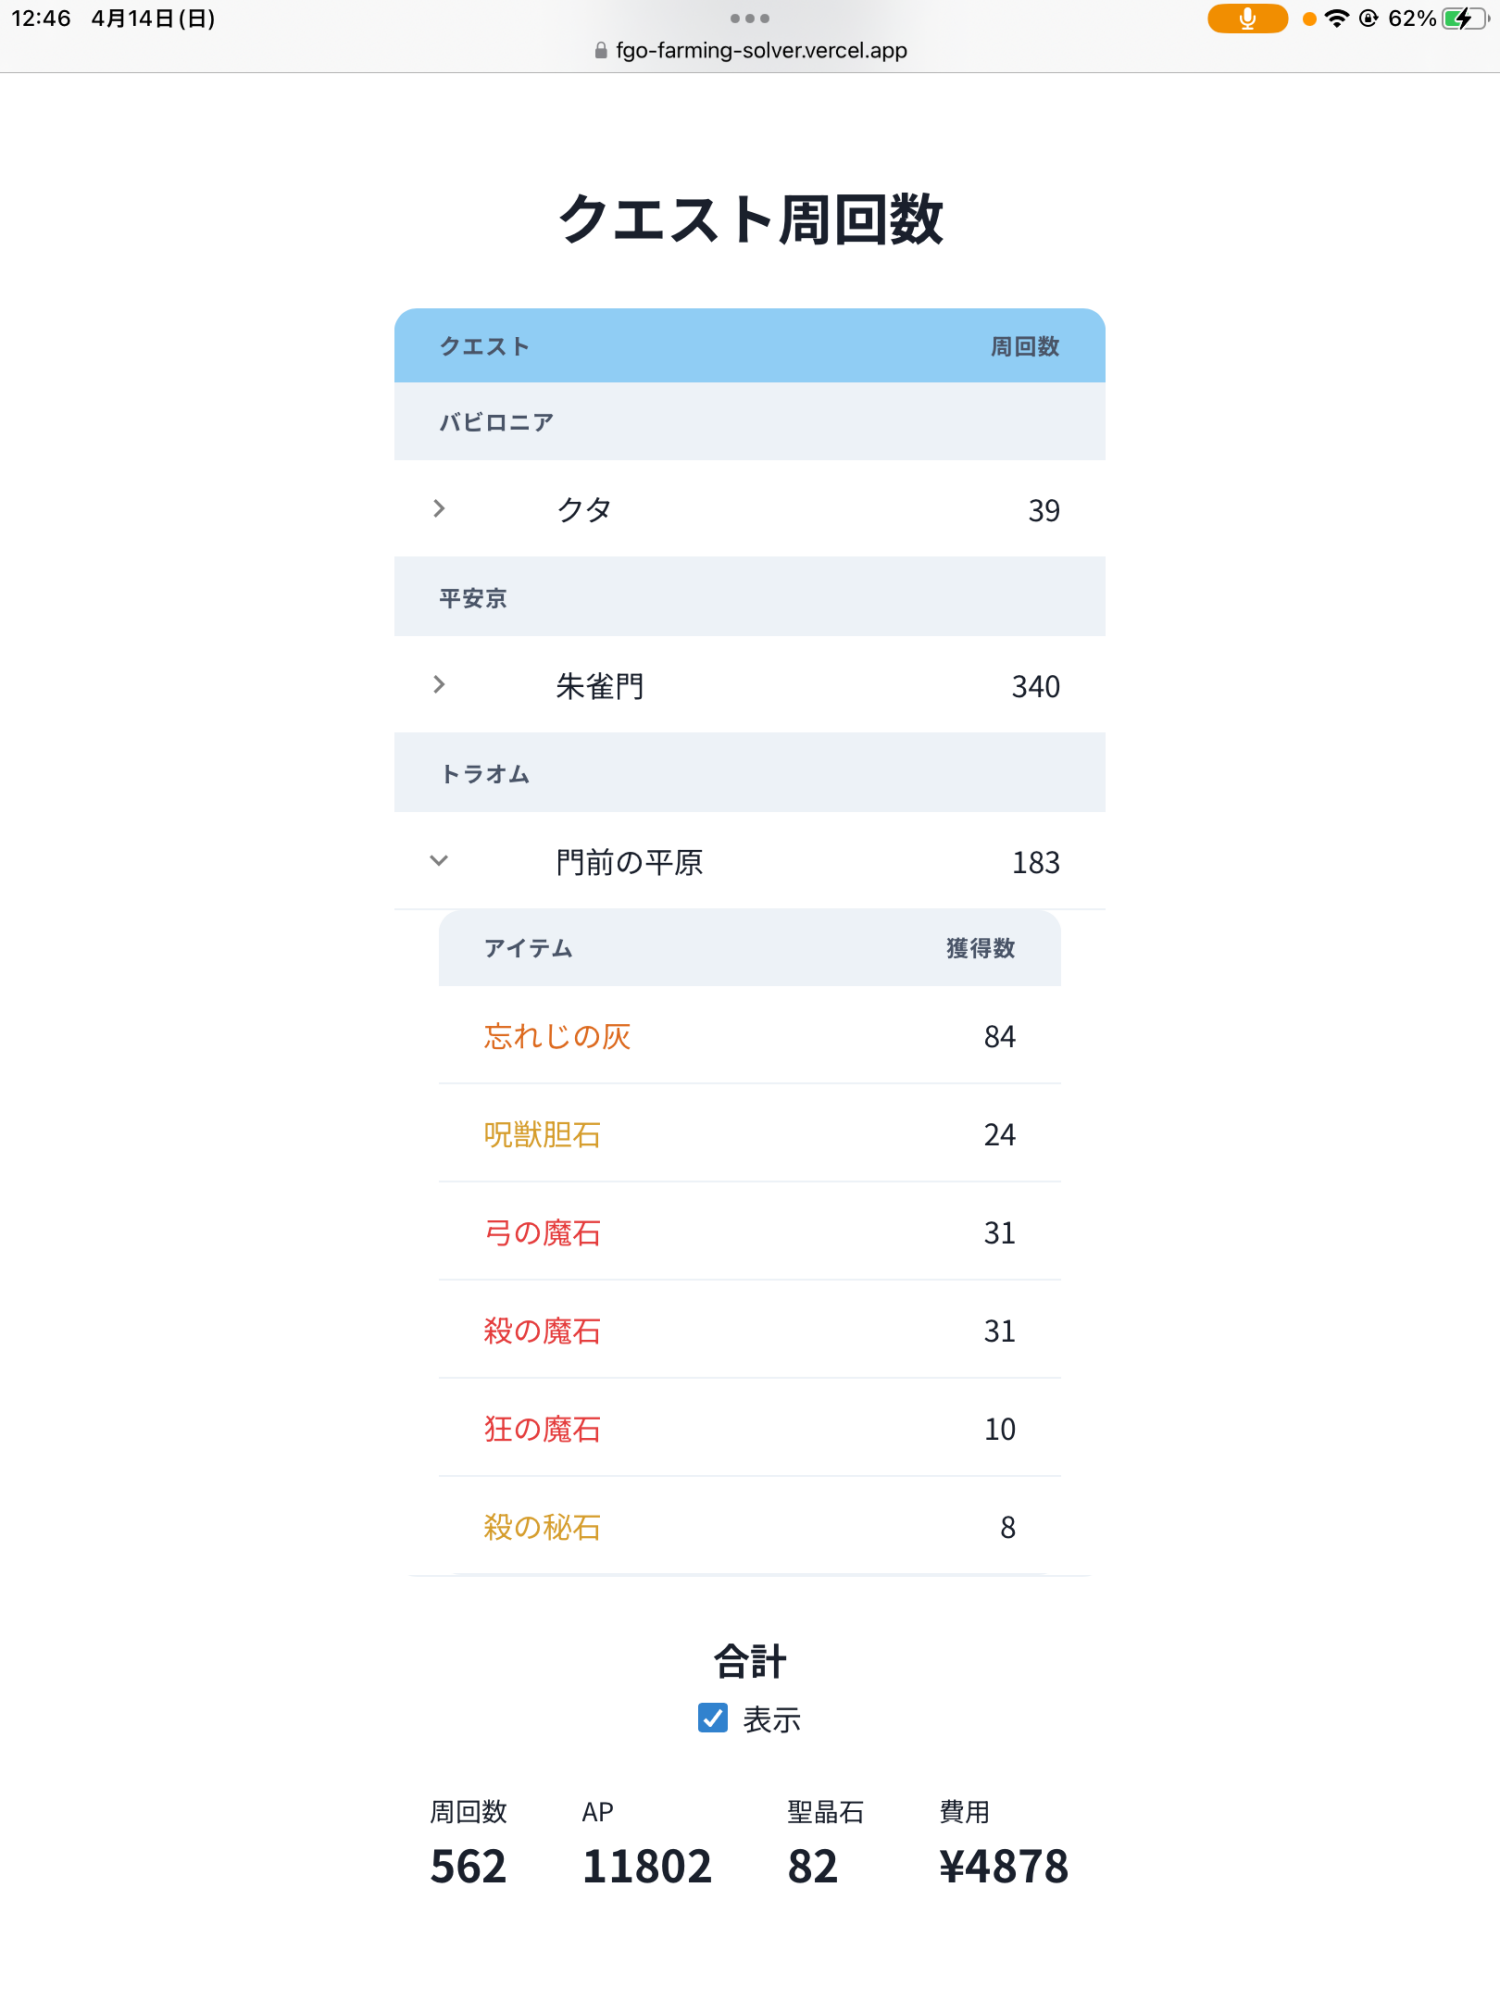
Task: Select the 殺の魔石 item link
Action: tap(542, 1330)
